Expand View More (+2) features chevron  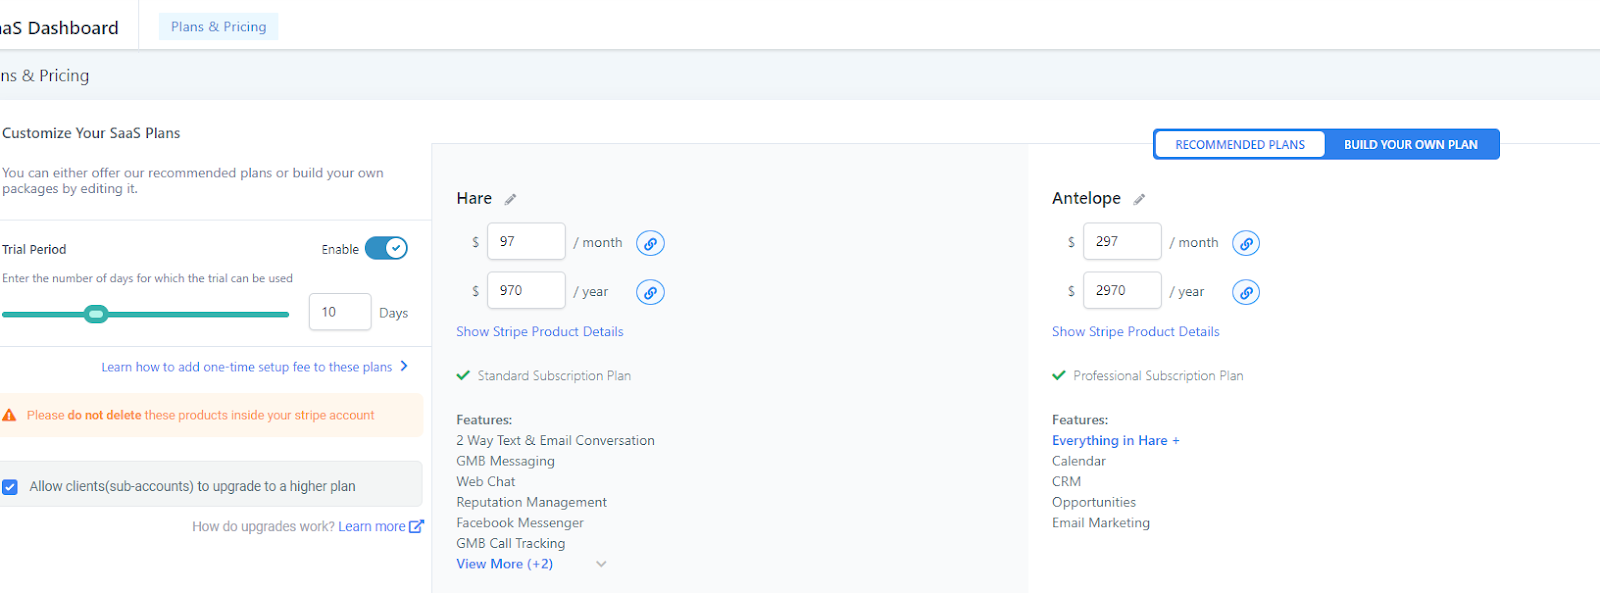click(x=601, y=564)
